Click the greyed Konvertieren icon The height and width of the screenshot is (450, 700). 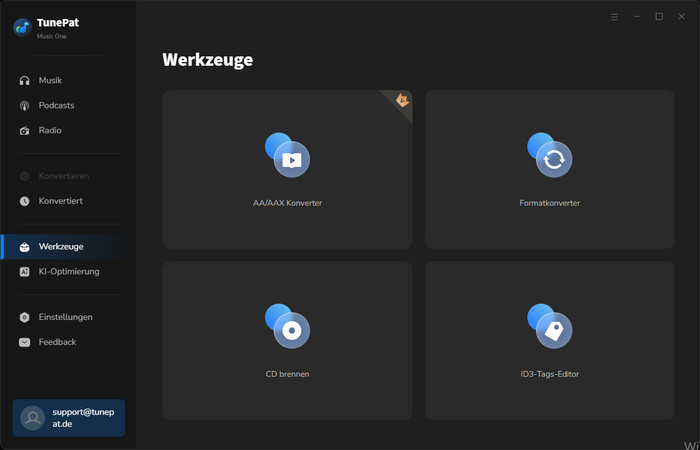pos(25,176)
